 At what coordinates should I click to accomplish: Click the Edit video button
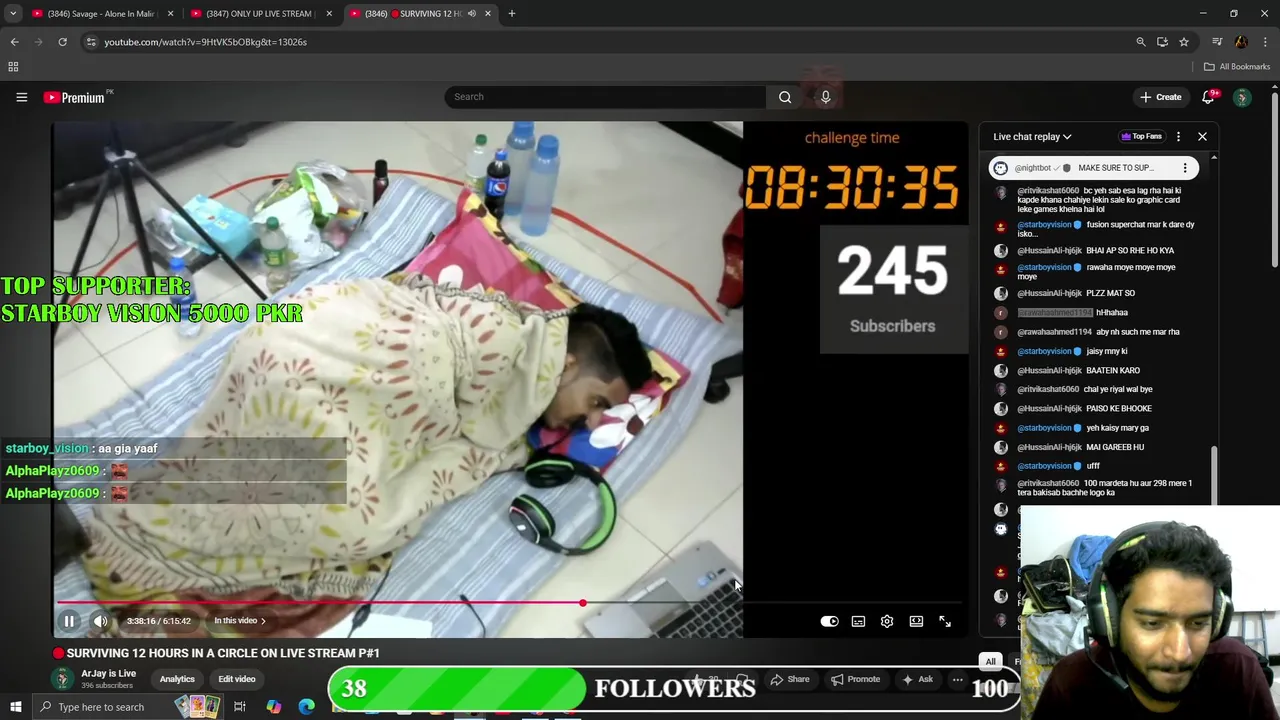coord(237,679)
